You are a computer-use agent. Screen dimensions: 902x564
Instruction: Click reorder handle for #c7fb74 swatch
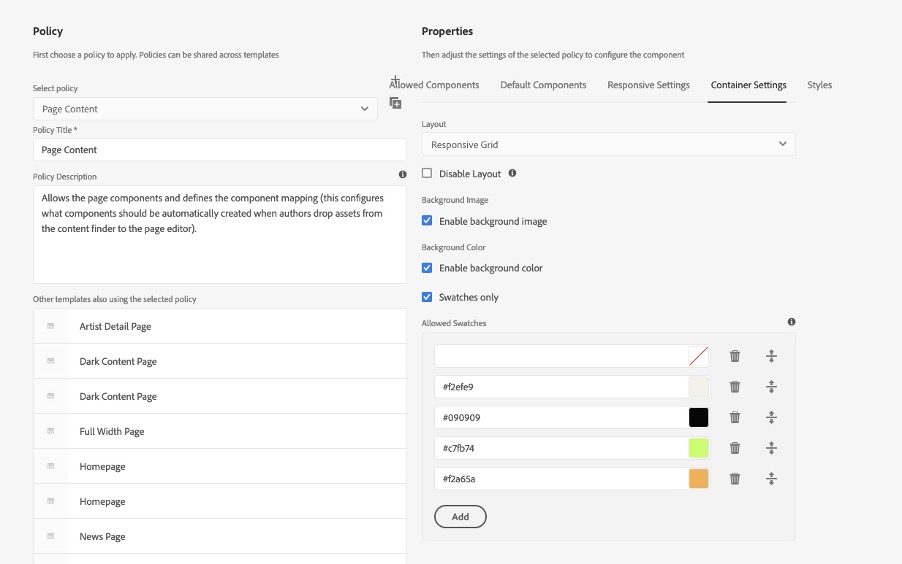coord(771,448)
